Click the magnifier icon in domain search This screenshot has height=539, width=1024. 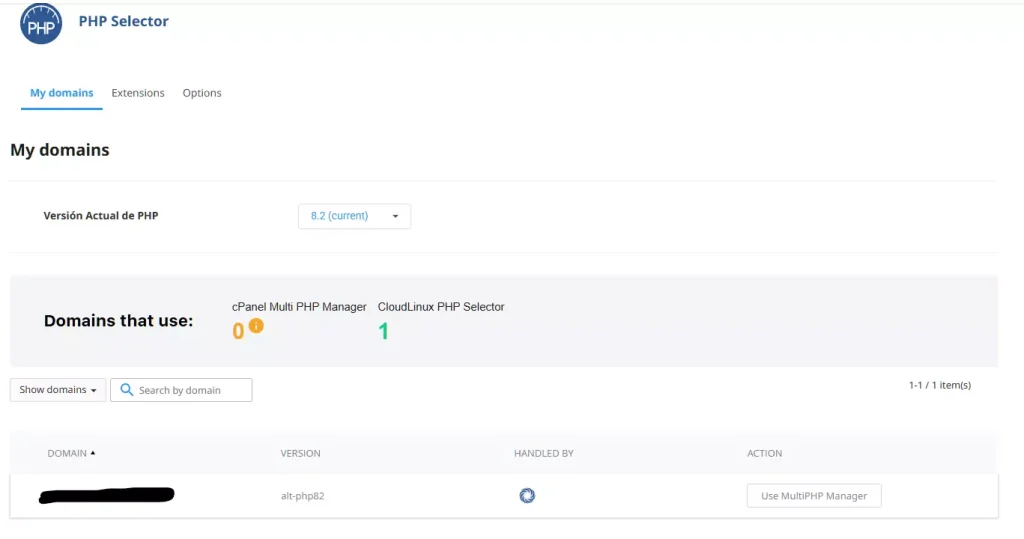(127, 389)
